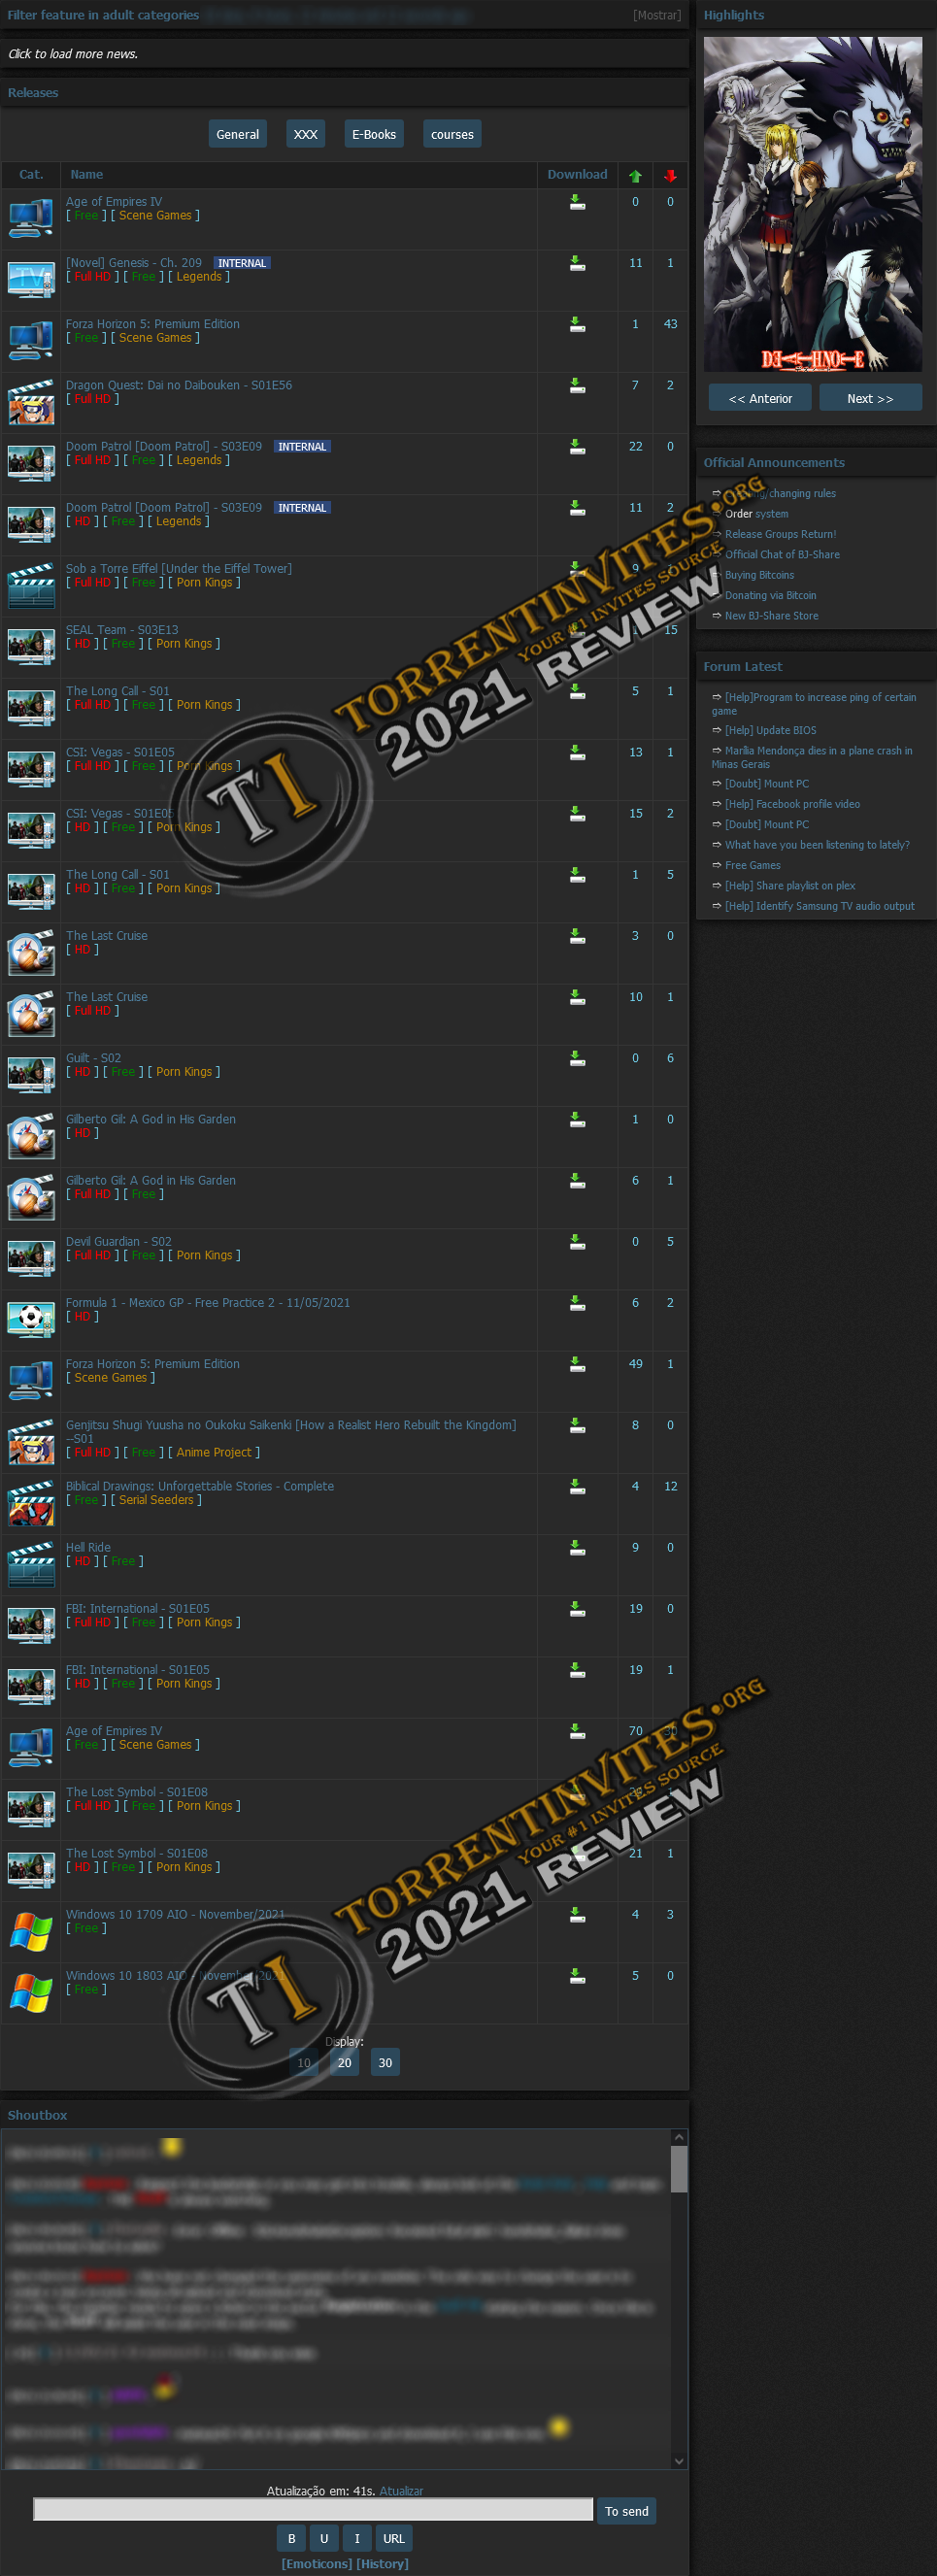
Task: Click category icon next to The Last Cruise HD
Action: [x=31, y=952]
